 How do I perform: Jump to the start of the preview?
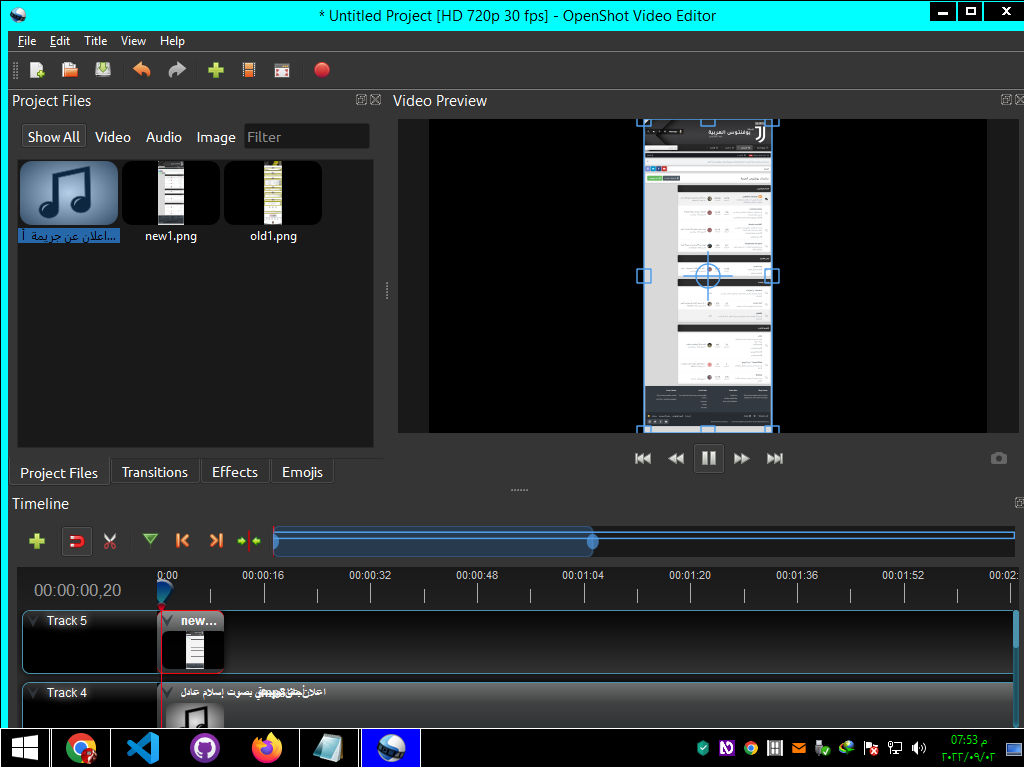(x=643, y=458)
